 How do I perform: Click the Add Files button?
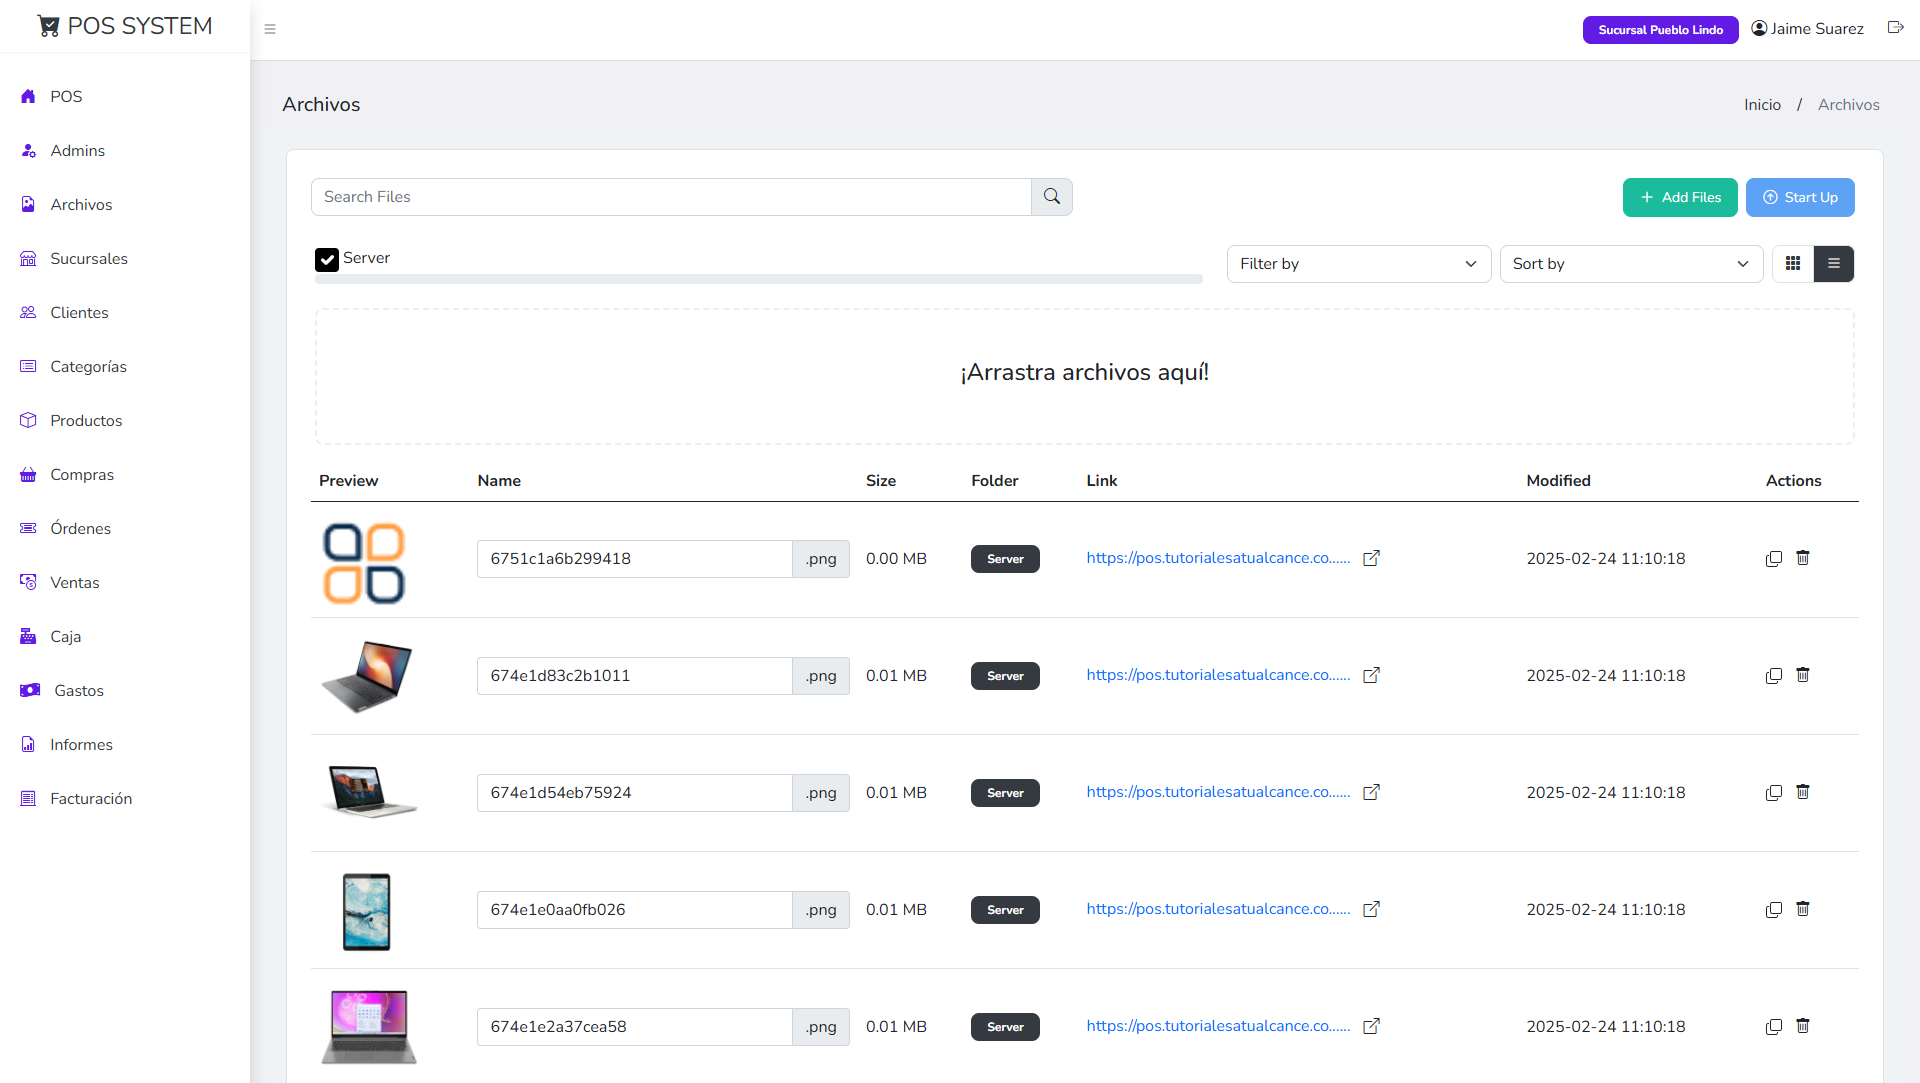click(1679, 197)
